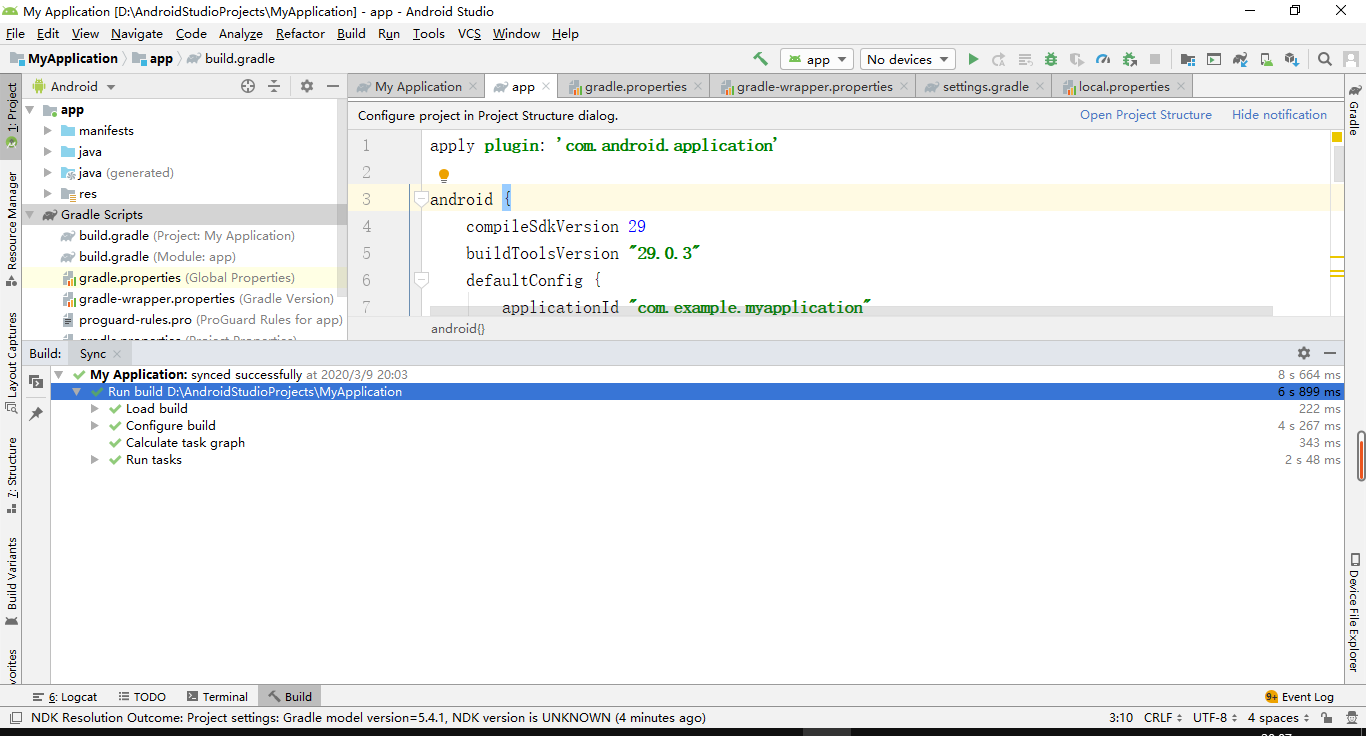Click Collapse All icon in Project panel

274,86
